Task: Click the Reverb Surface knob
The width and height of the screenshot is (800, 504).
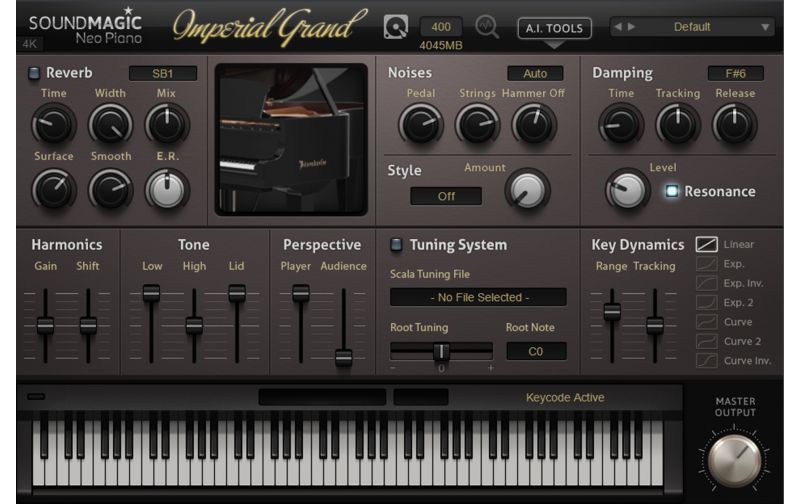Action: (54, 190)
